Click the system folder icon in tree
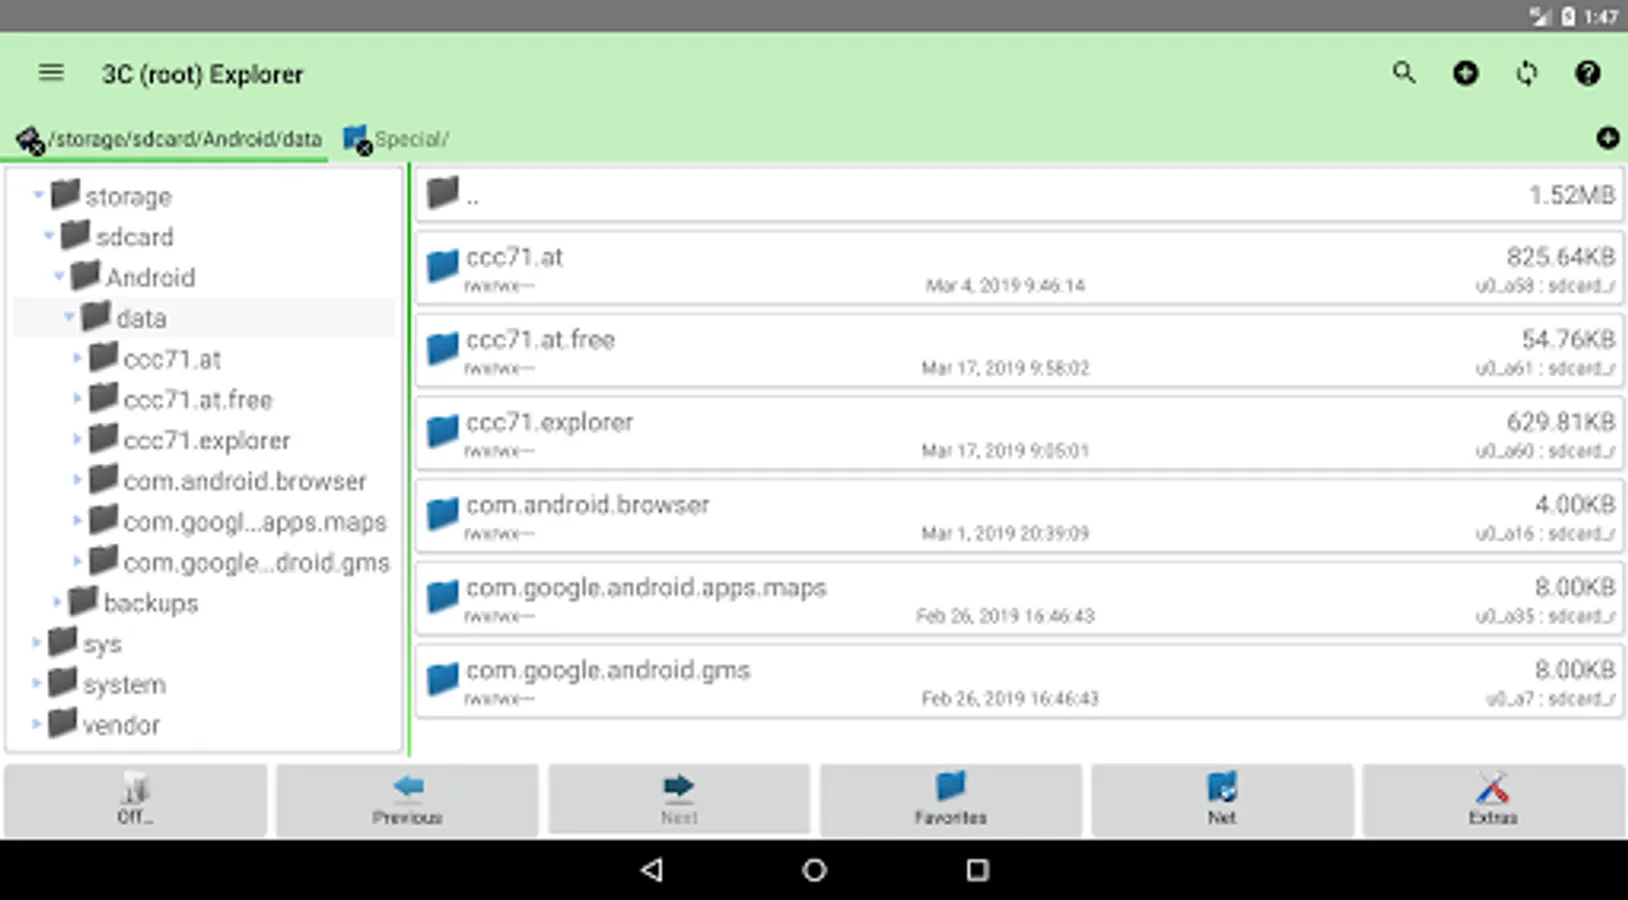 tap(63, 682)
